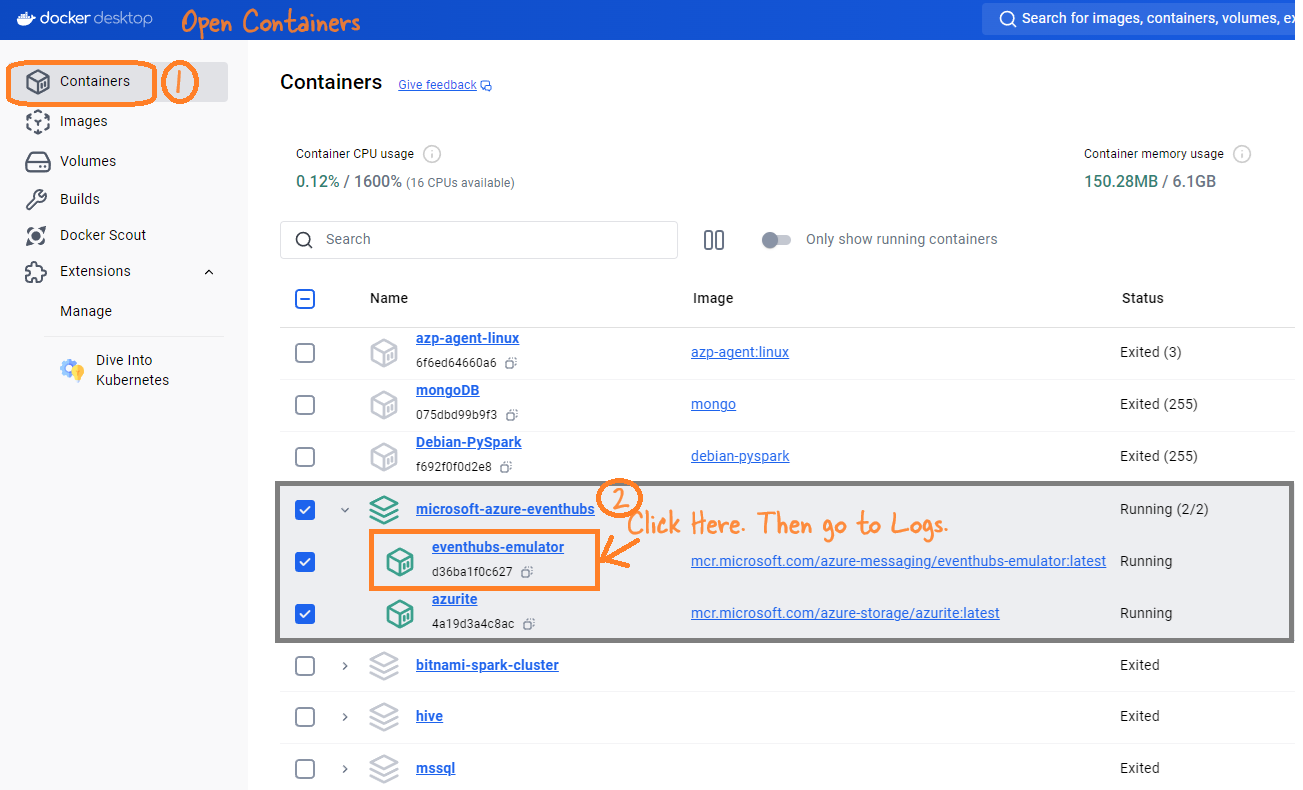Uncheck the azurite row checkbox

305,613
